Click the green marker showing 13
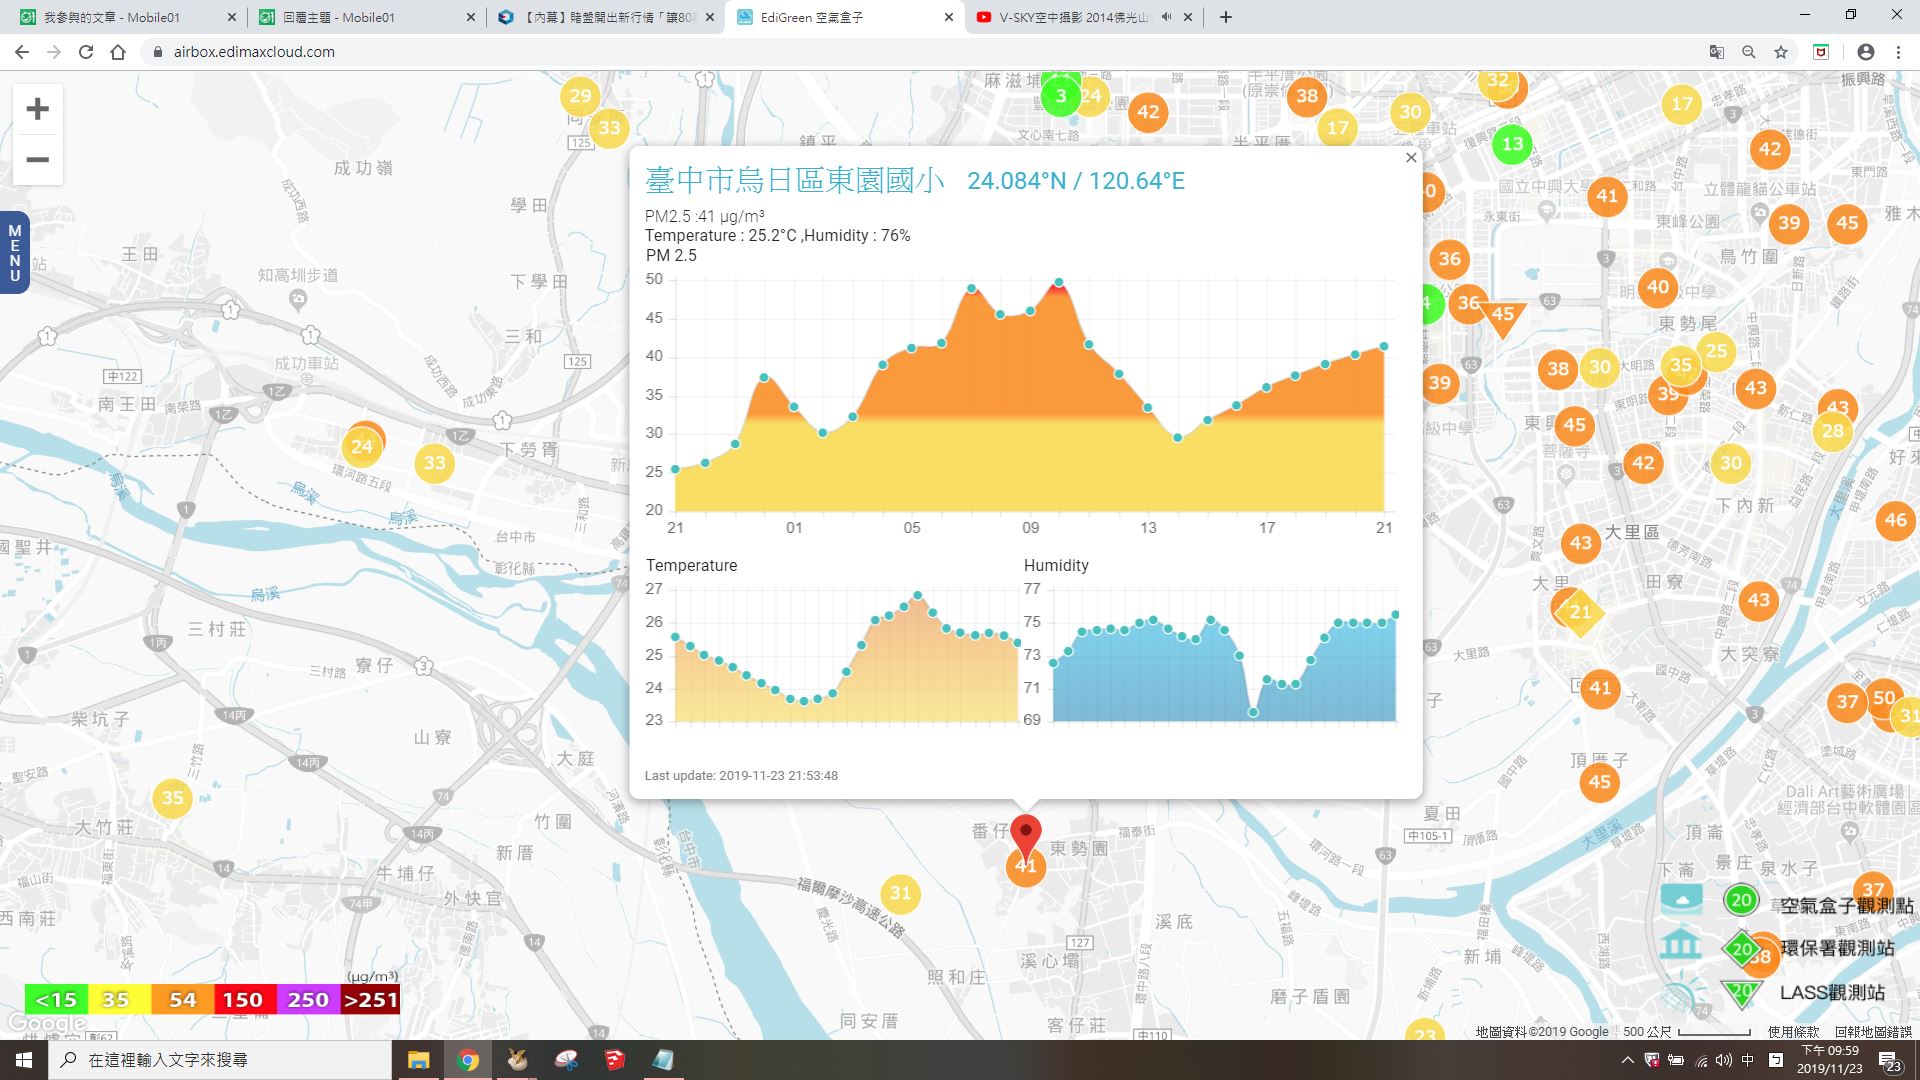The height and width of the screenshot is (1080, 1920). (1512, 144)
